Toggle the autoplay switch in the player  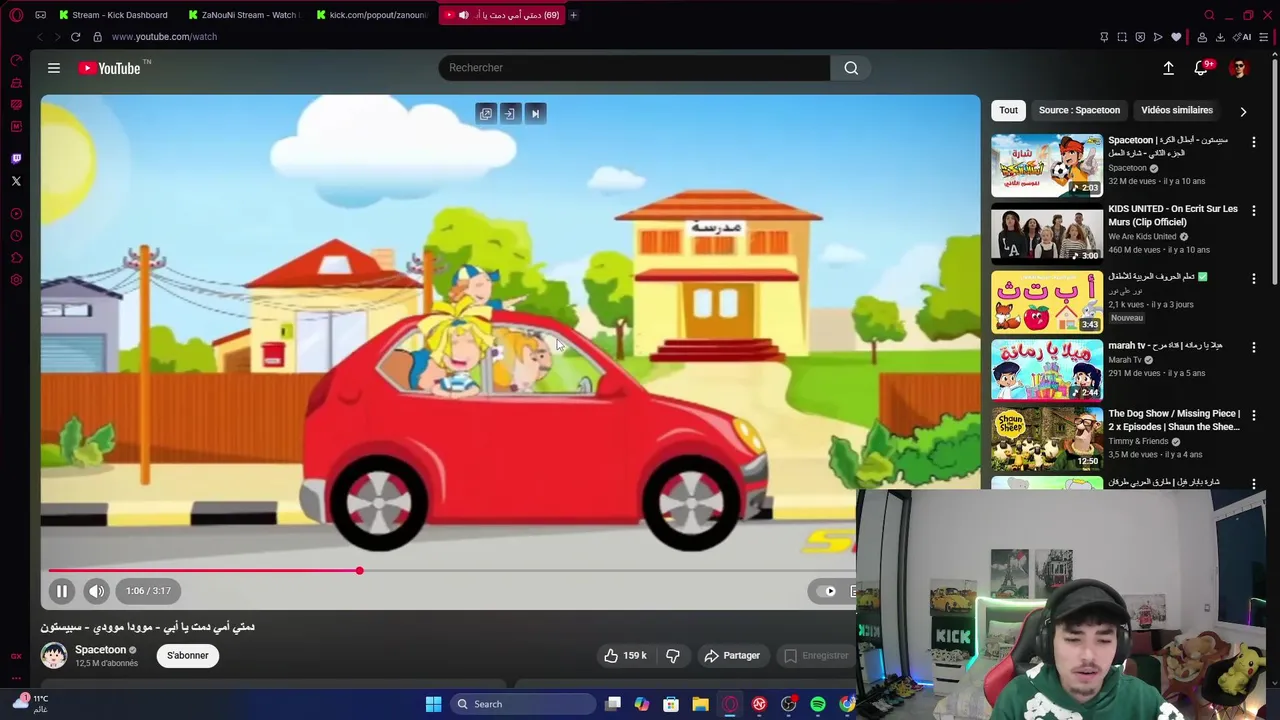[x=828, y=591]
